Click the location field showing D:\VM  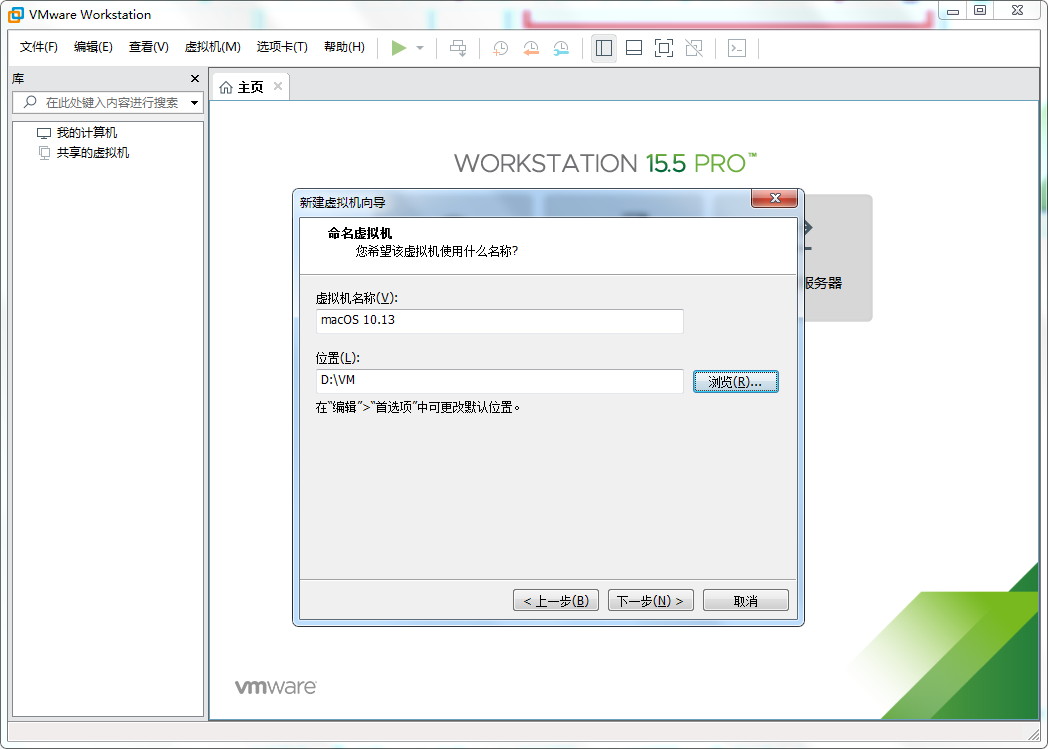click(x=499, y=381)
